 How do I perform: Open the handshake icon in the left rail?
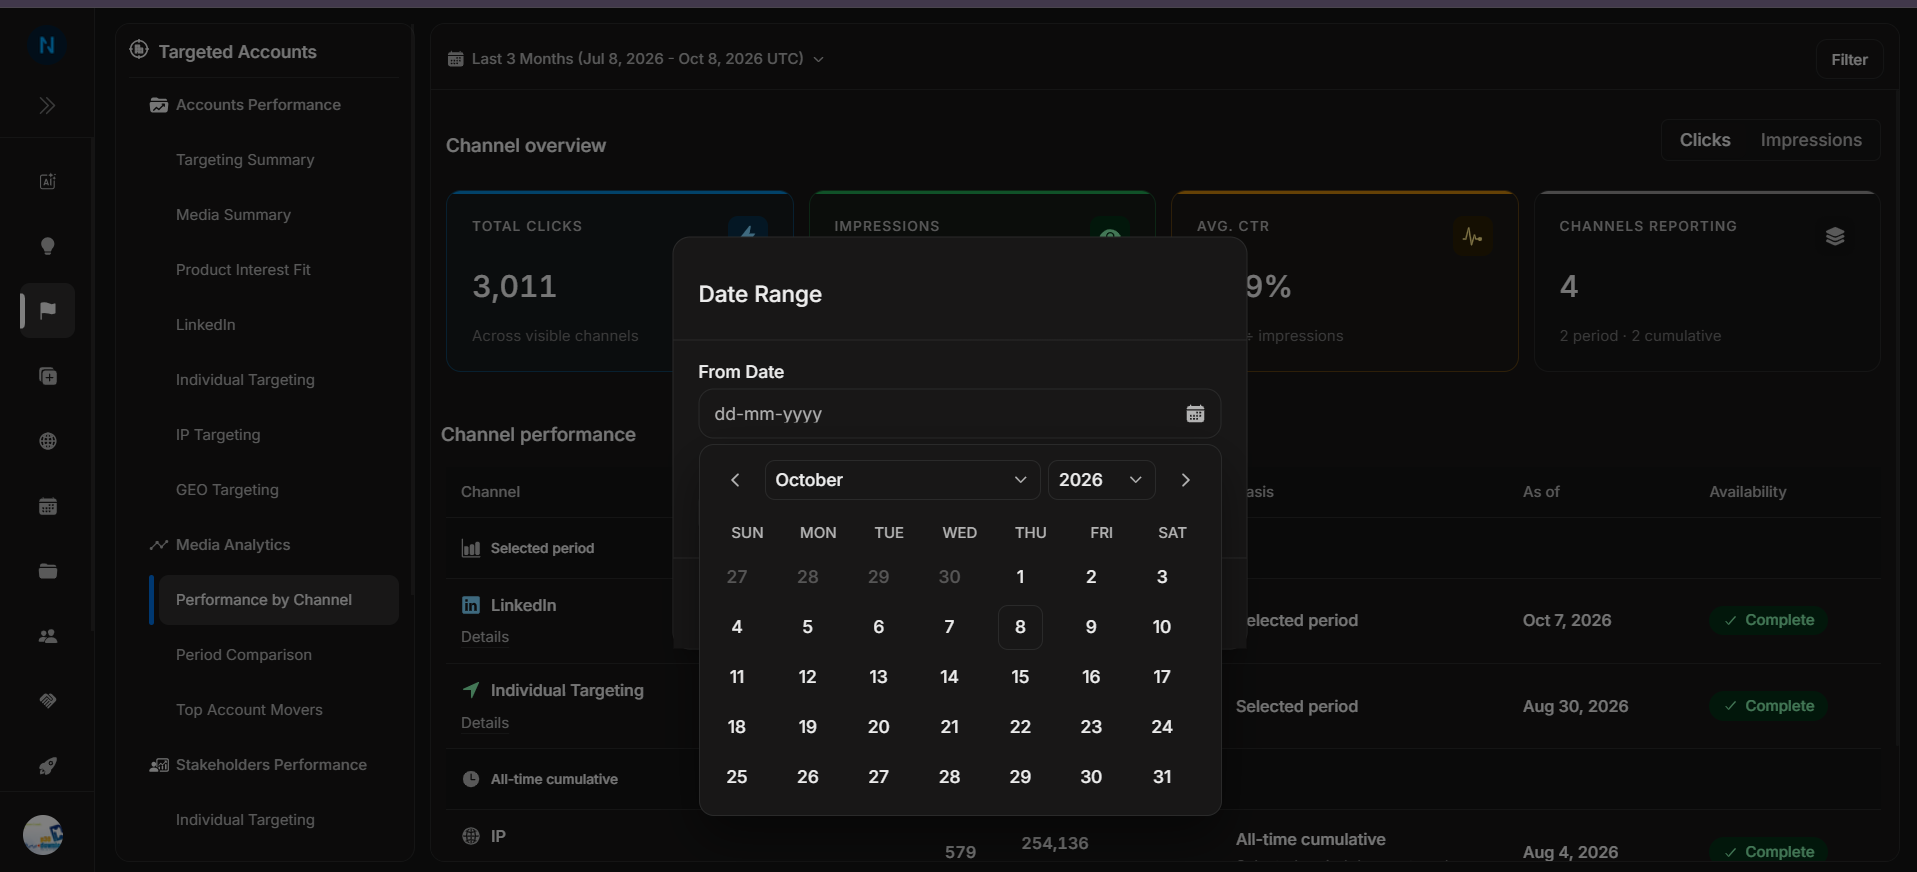47,701
